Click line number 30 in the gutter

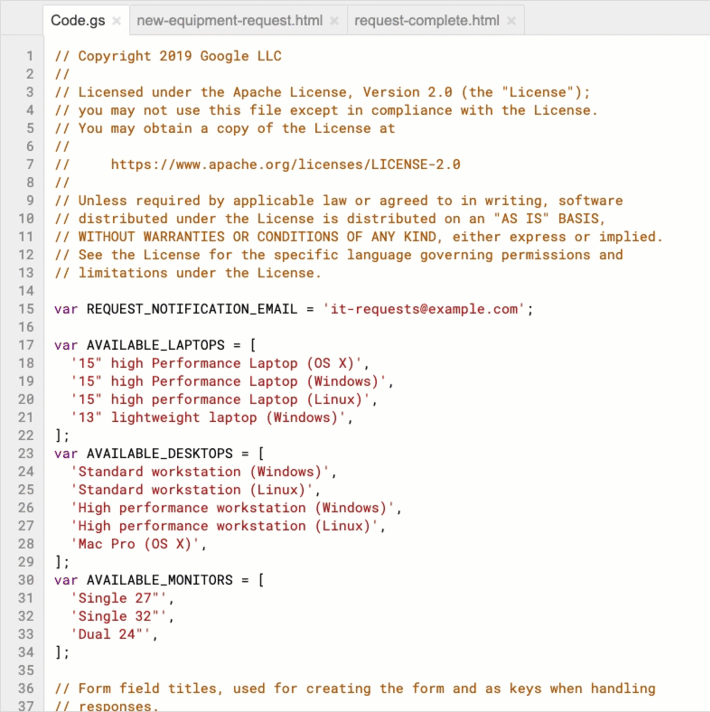[29, 579]
